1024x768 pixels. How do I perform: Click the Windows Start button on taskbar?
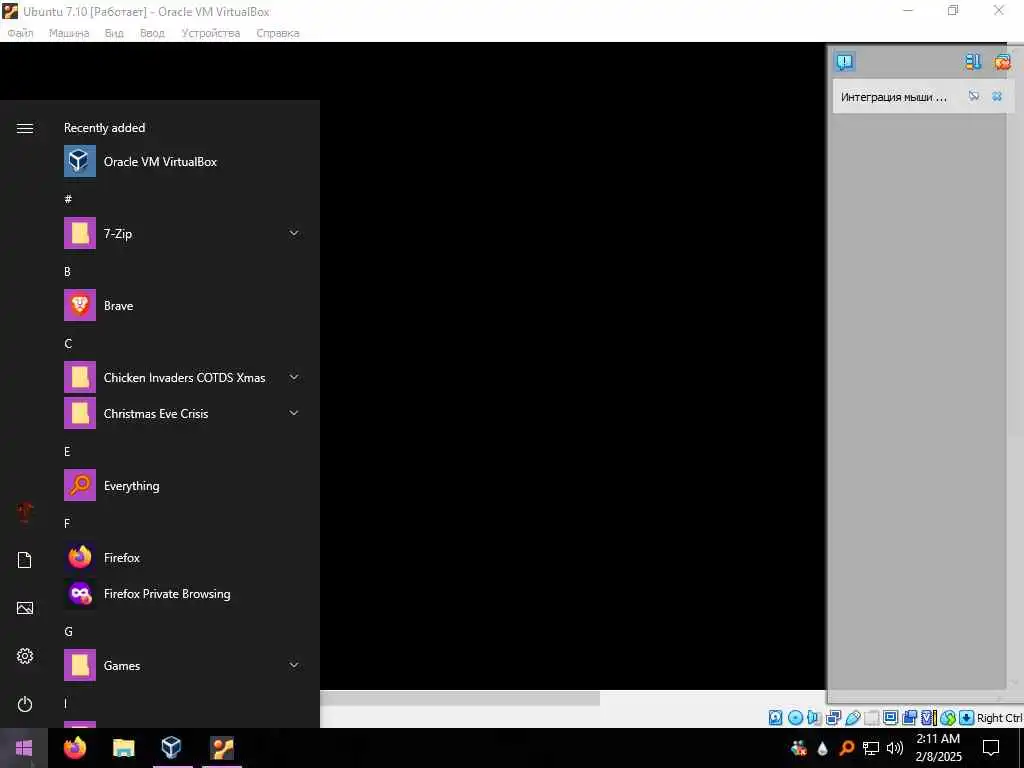pos(24,748)
